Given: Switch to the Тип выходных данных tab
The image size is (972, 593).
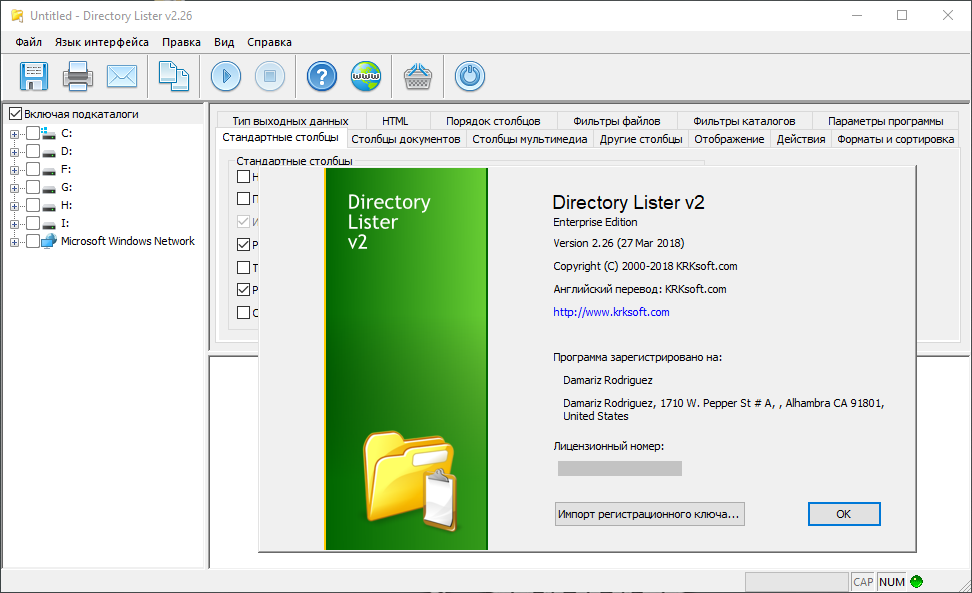Looking at the screenshot, I should point(290,121).
